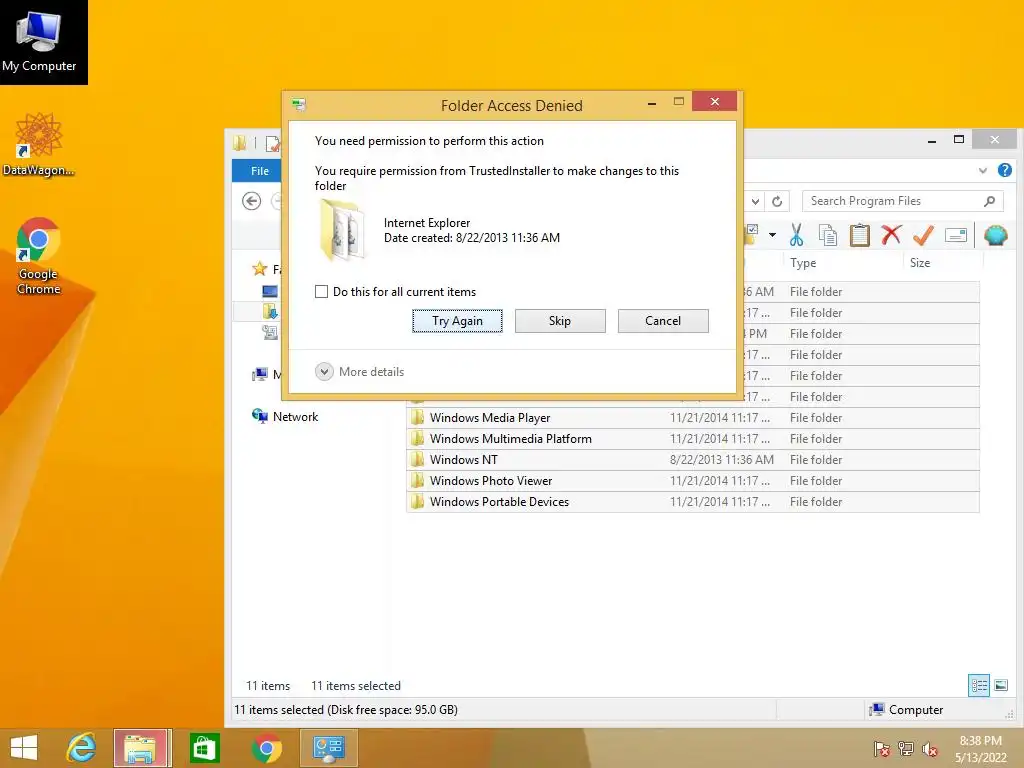Click the Windows NT date 8/22/2013 11:36 AM

pyautogui.click(x=722, y=460)
